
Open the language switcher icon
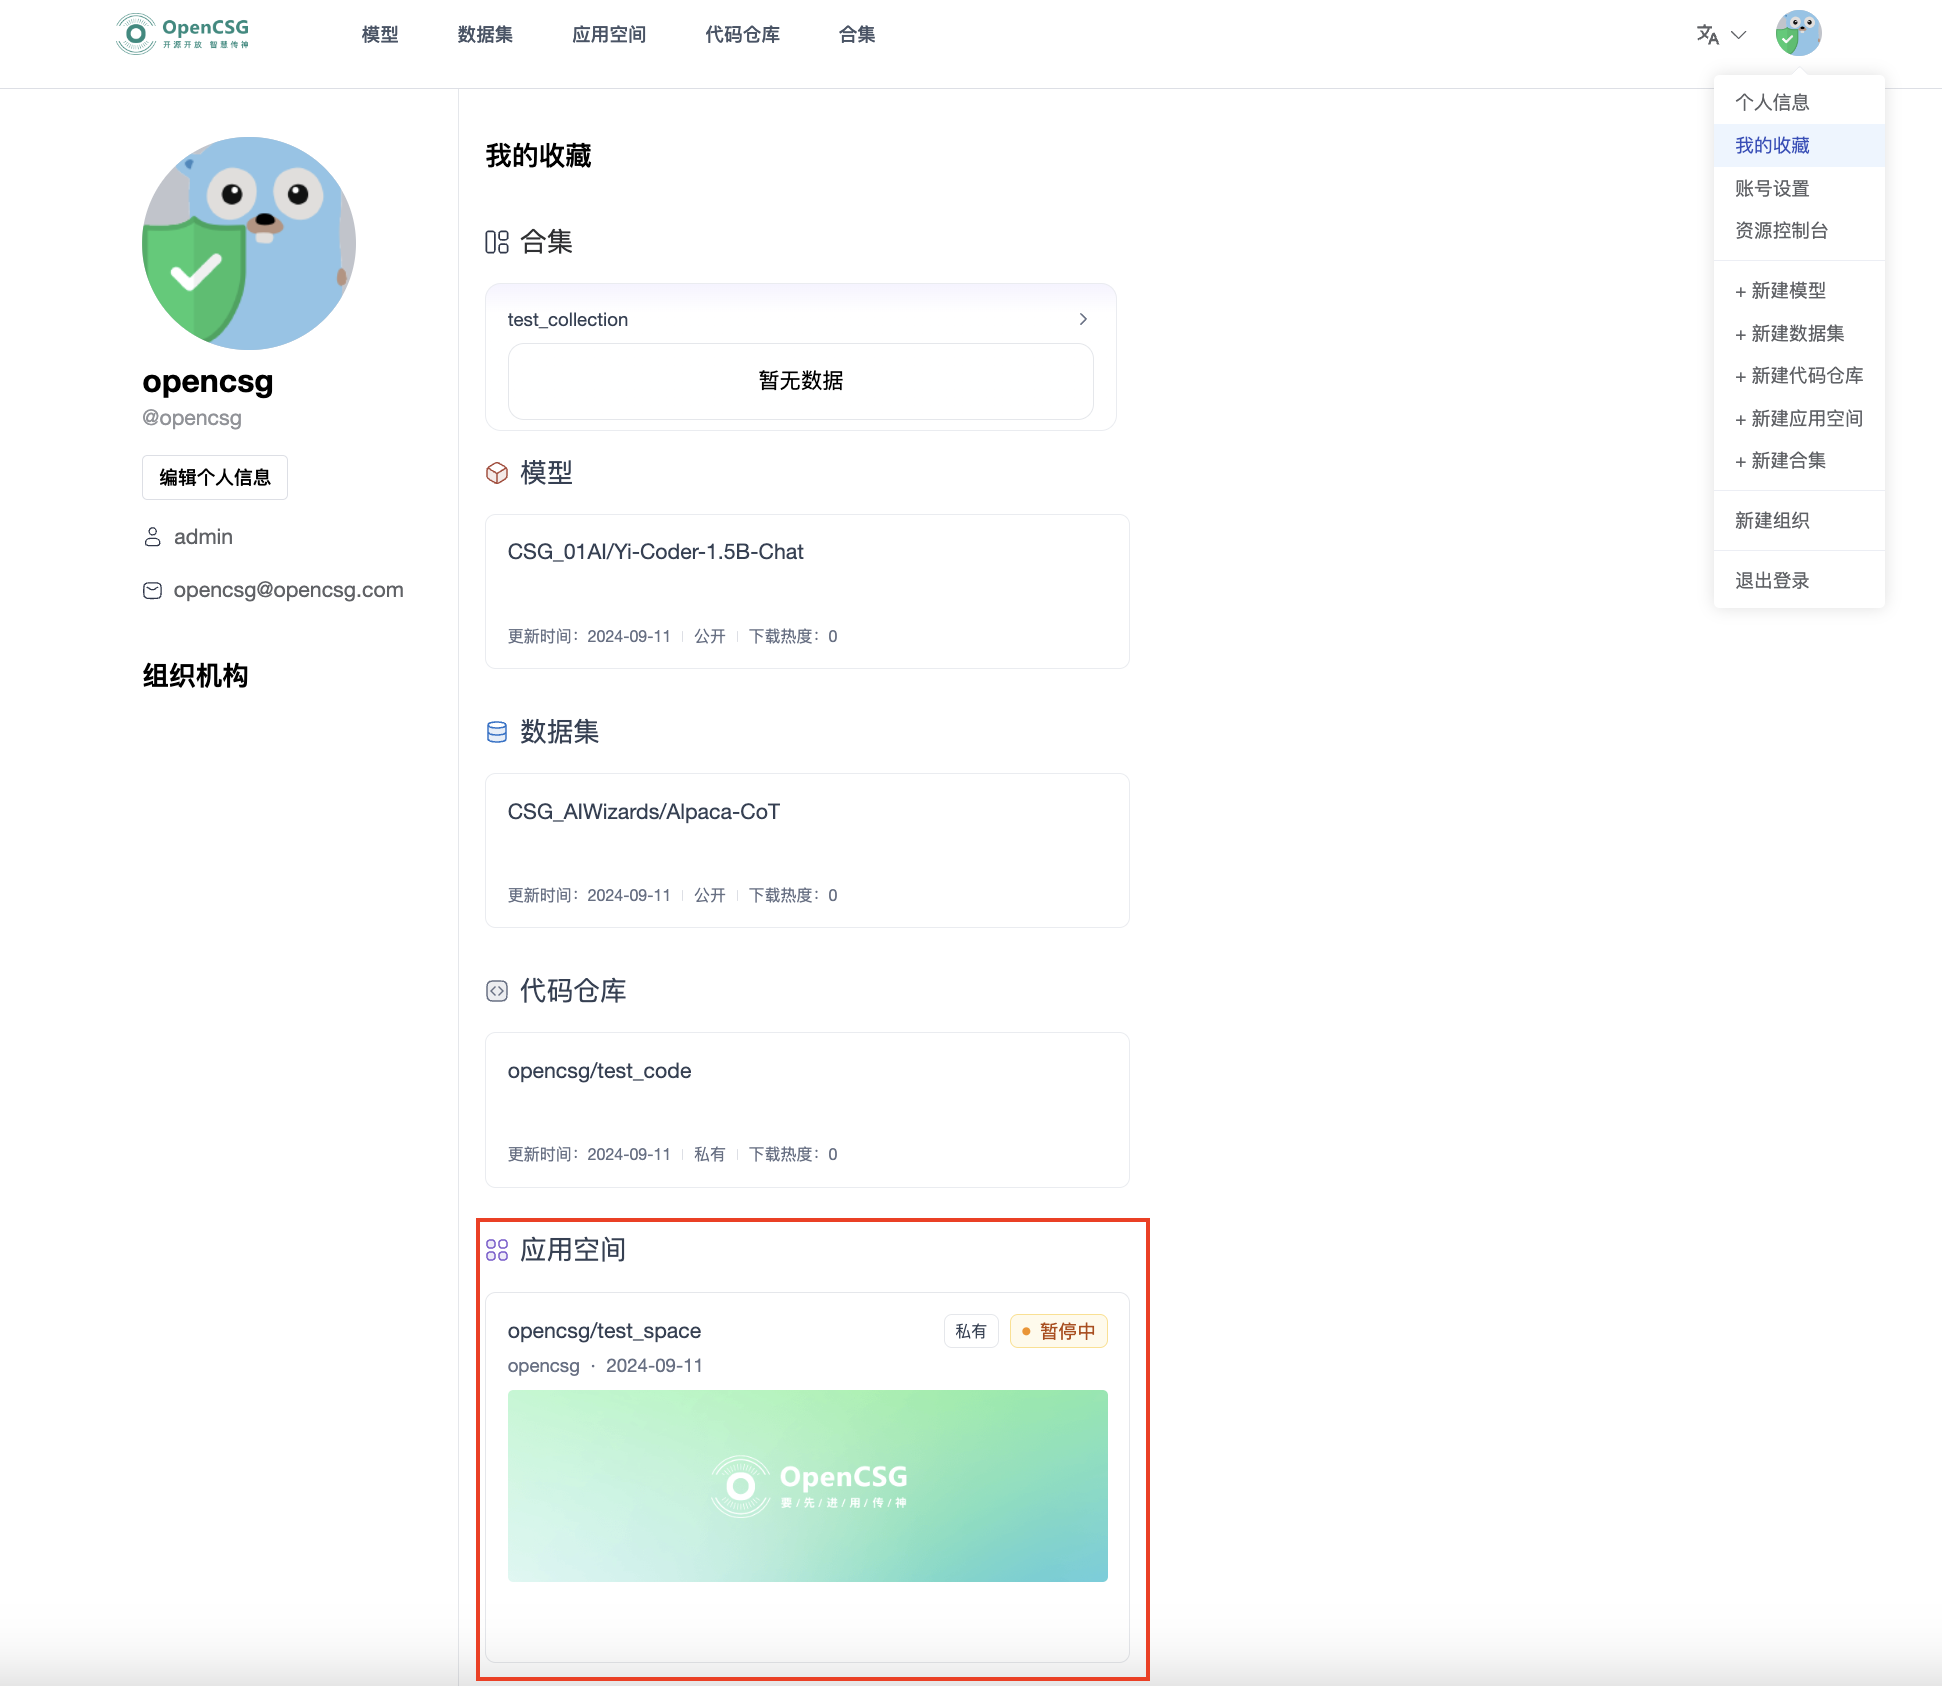coord(1707,35)
